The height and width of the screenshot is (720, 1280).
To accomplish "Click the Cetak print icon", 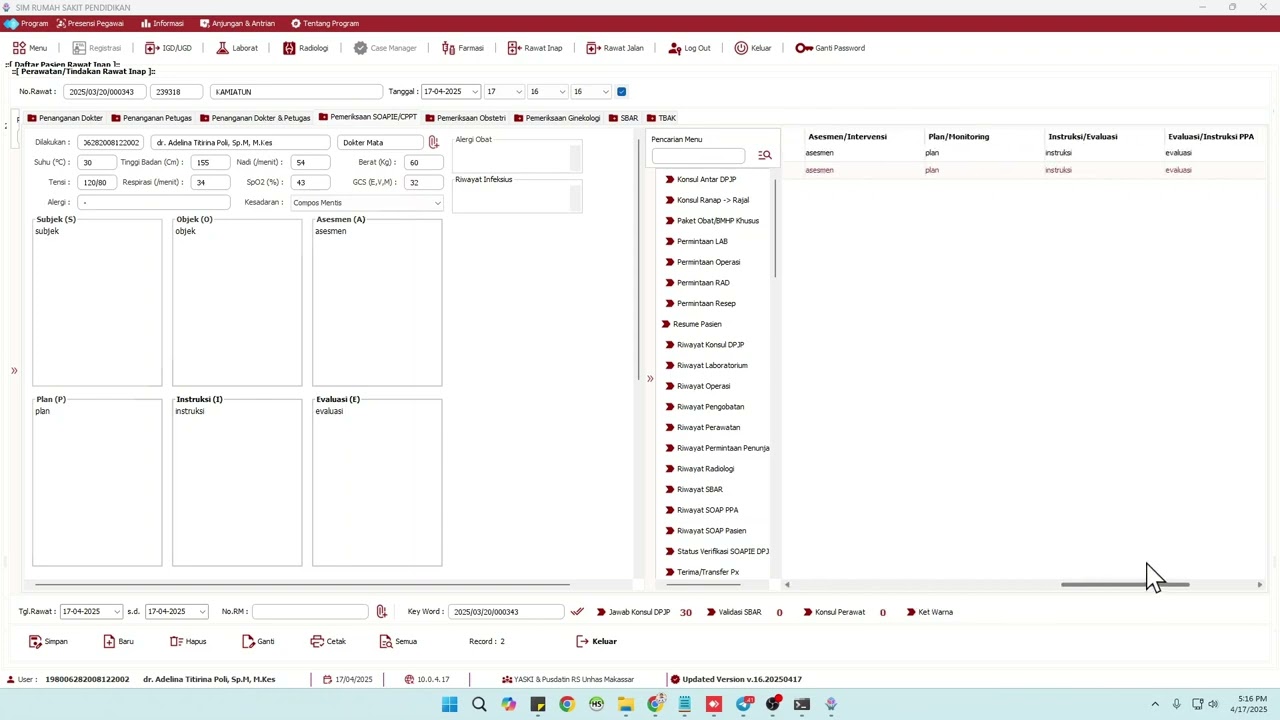I will 317,641.
